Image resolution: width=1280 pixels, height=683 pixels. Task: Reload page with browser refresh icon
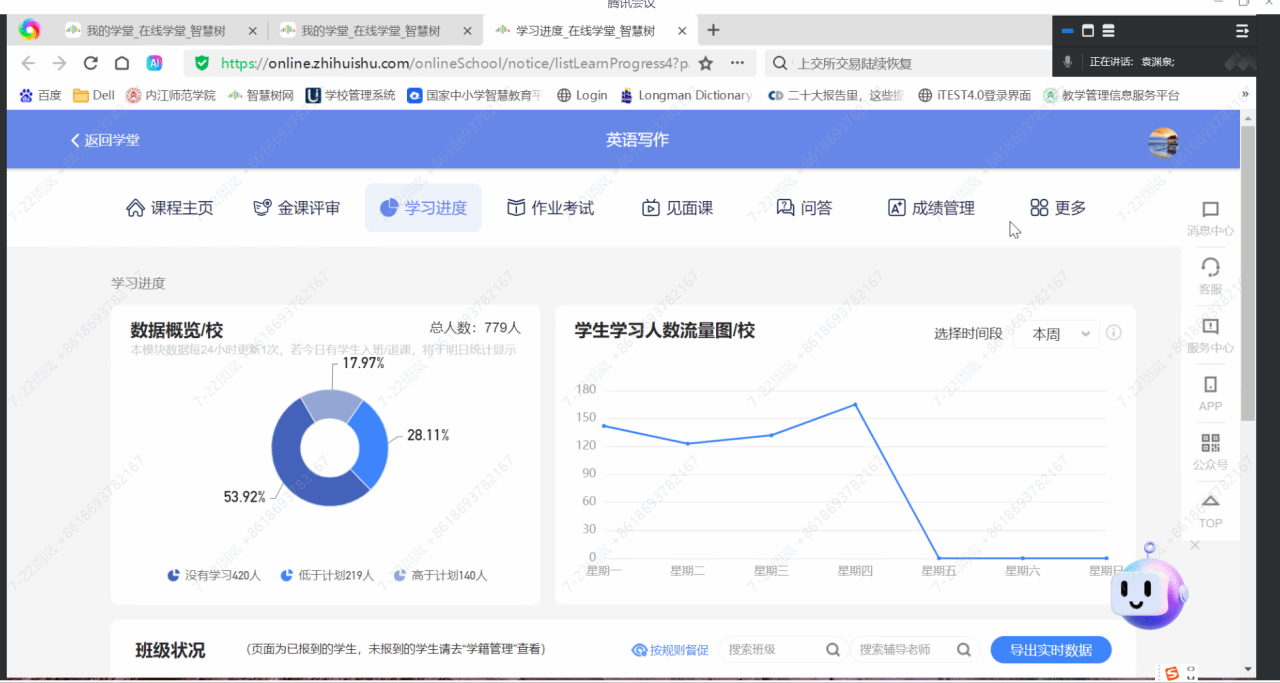[90, 63]
